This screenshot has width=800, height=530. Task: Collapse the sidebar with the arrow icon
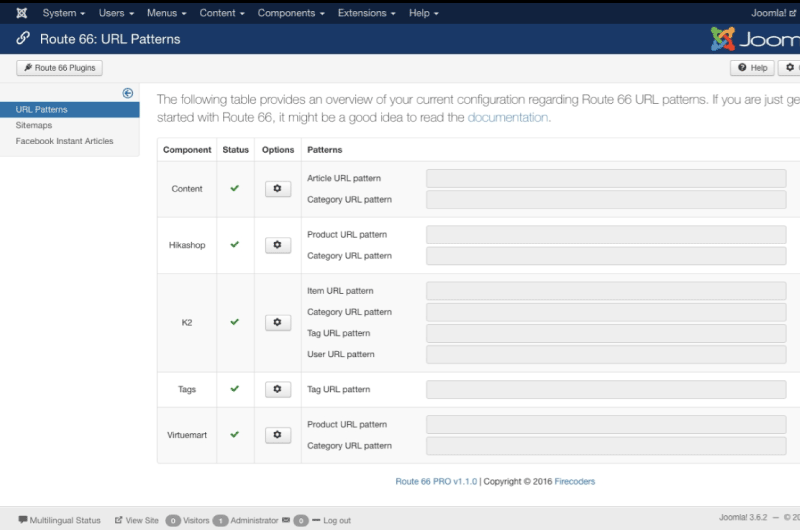click(128, 93)
